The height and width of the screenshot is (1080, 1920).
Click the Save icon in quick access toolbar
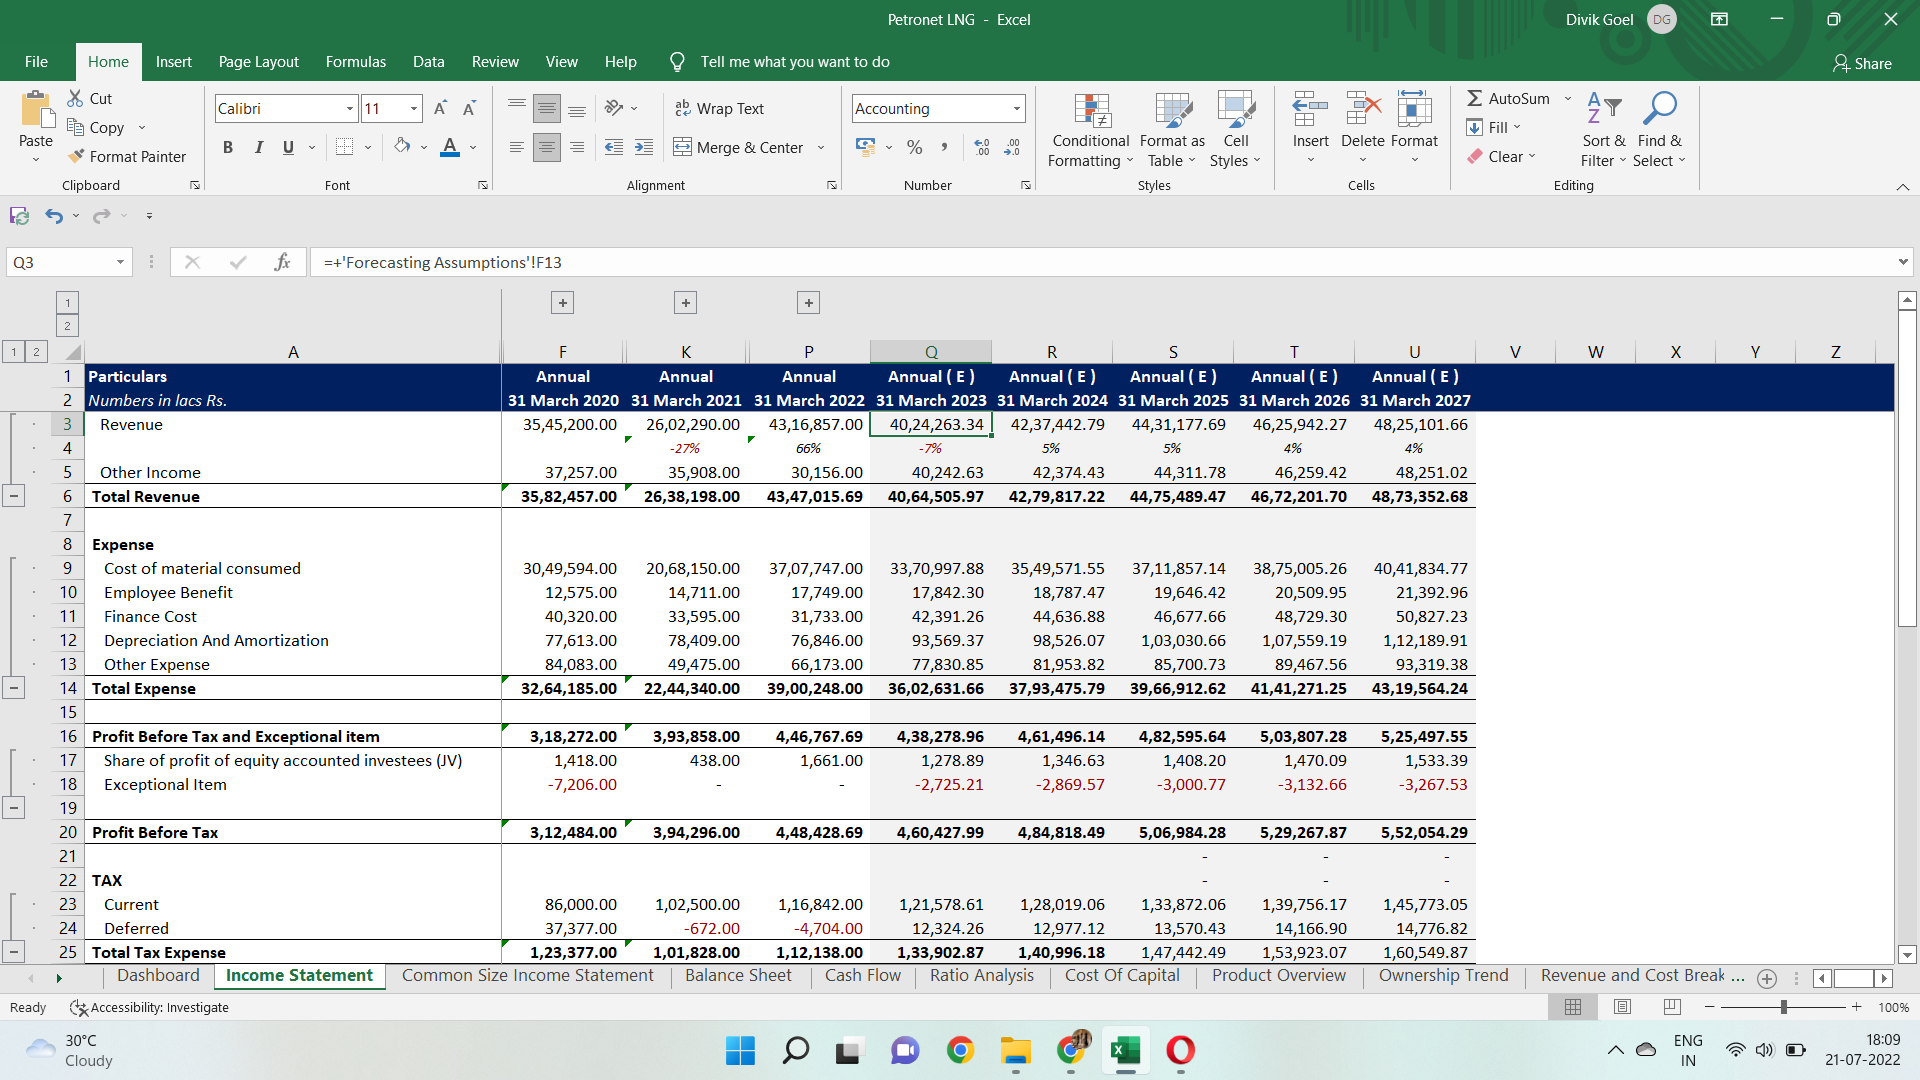tap(19, 215)
